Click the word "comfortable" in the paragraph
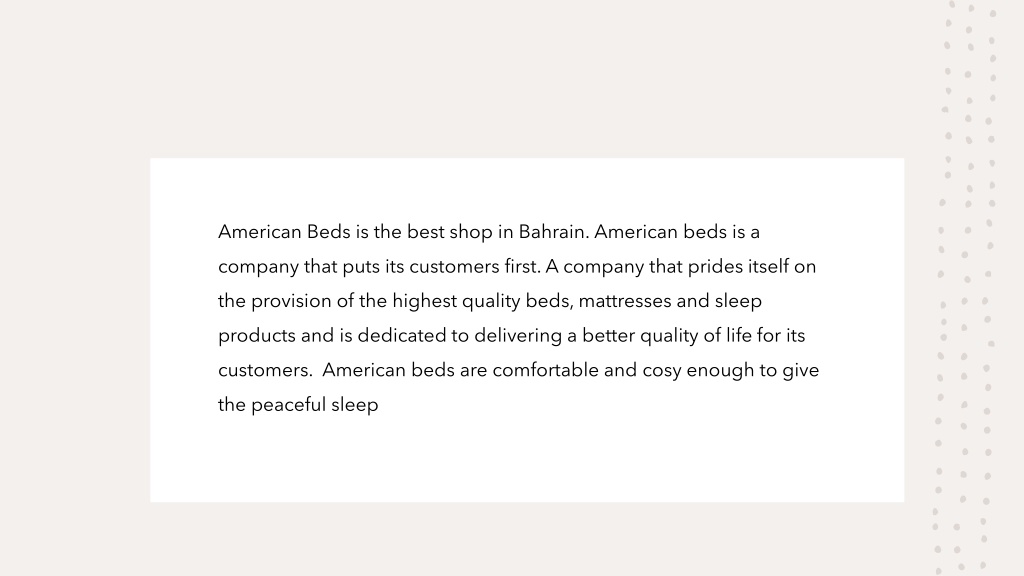Screen dimensions: 1024x576 click(545, 370)
